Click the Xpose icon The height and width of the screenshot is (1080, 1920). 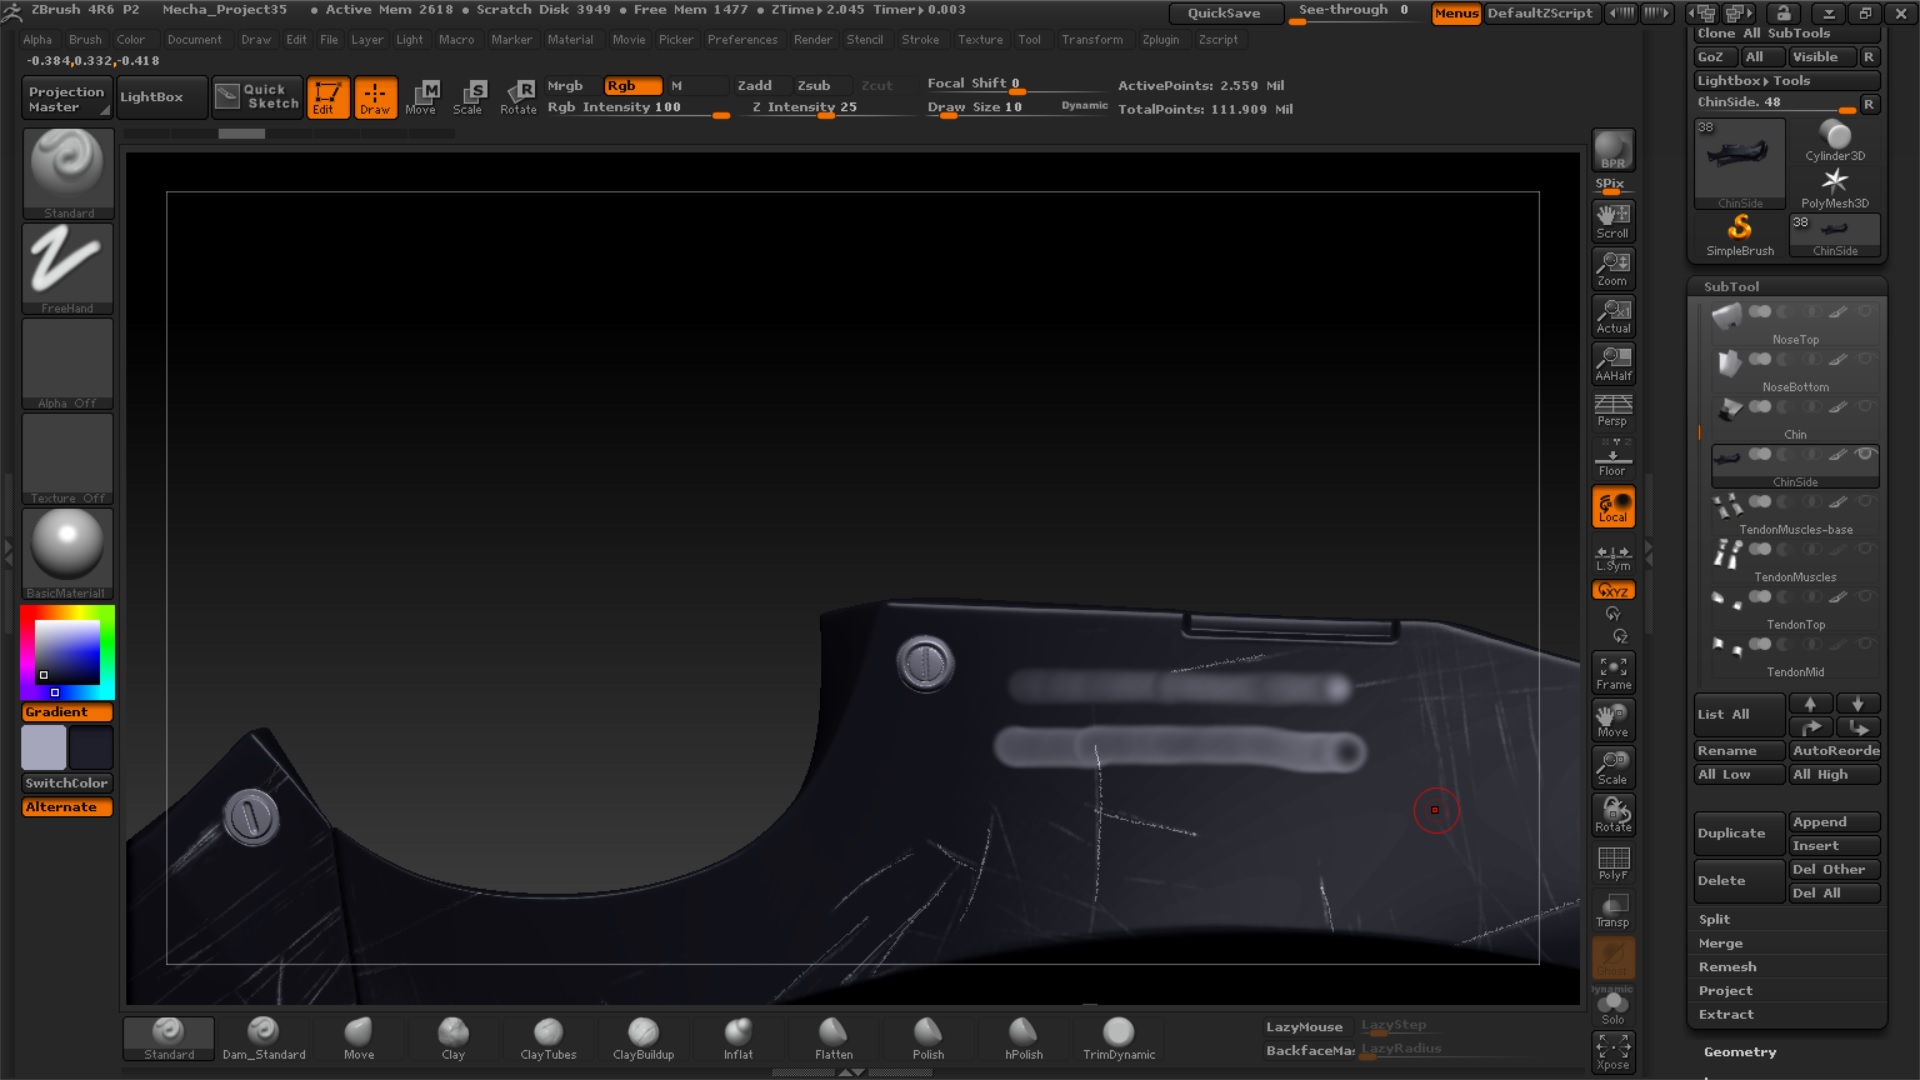pyautogui.click(x=1613, y=1052)
